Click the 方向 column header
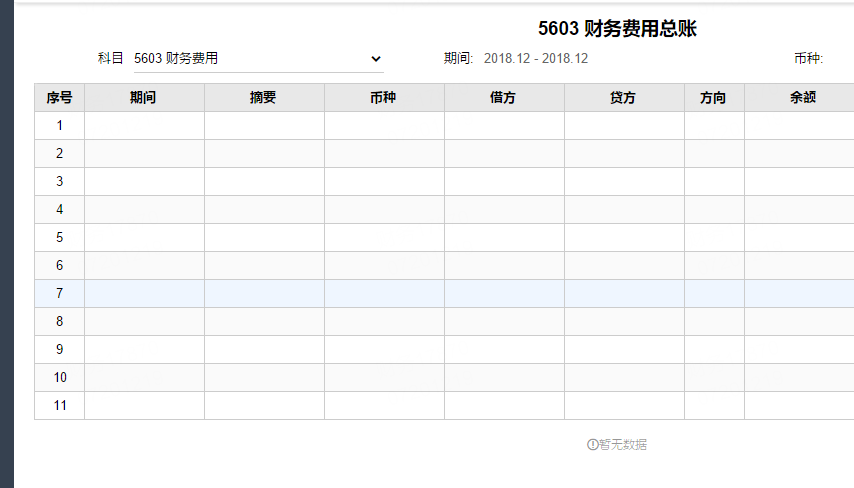 coord(714,97)
